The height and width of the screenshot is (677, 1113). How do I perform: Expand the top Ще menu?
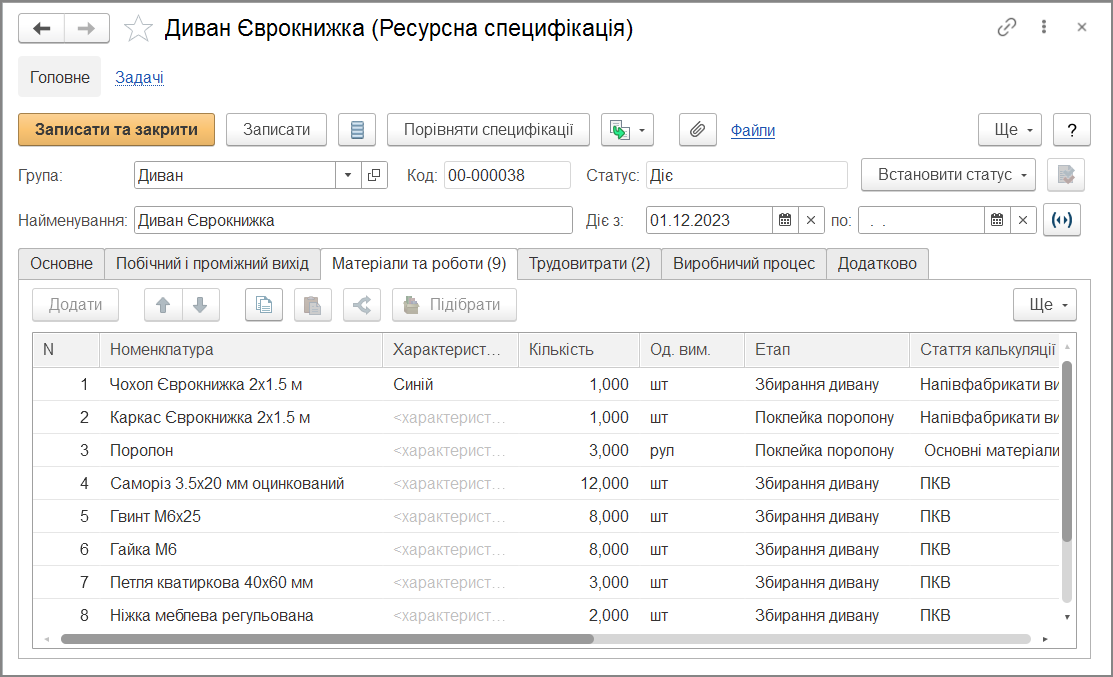pos(1010,130)
